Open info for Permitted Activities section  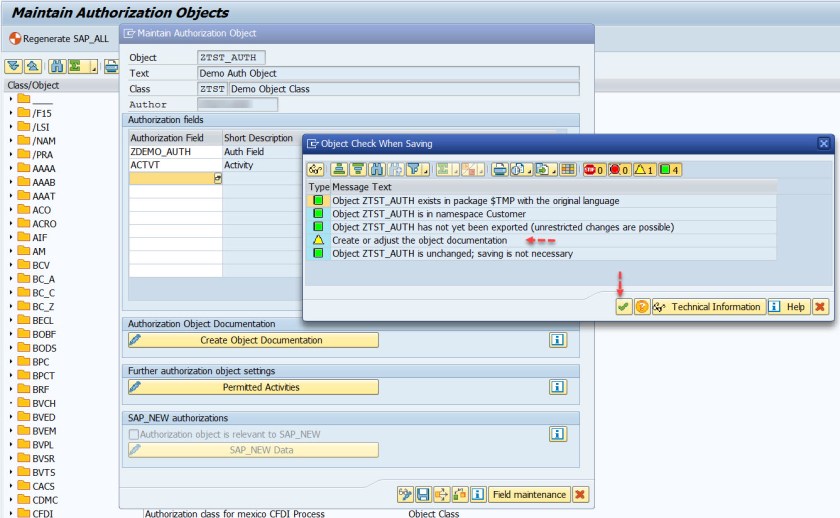point(558,387)
